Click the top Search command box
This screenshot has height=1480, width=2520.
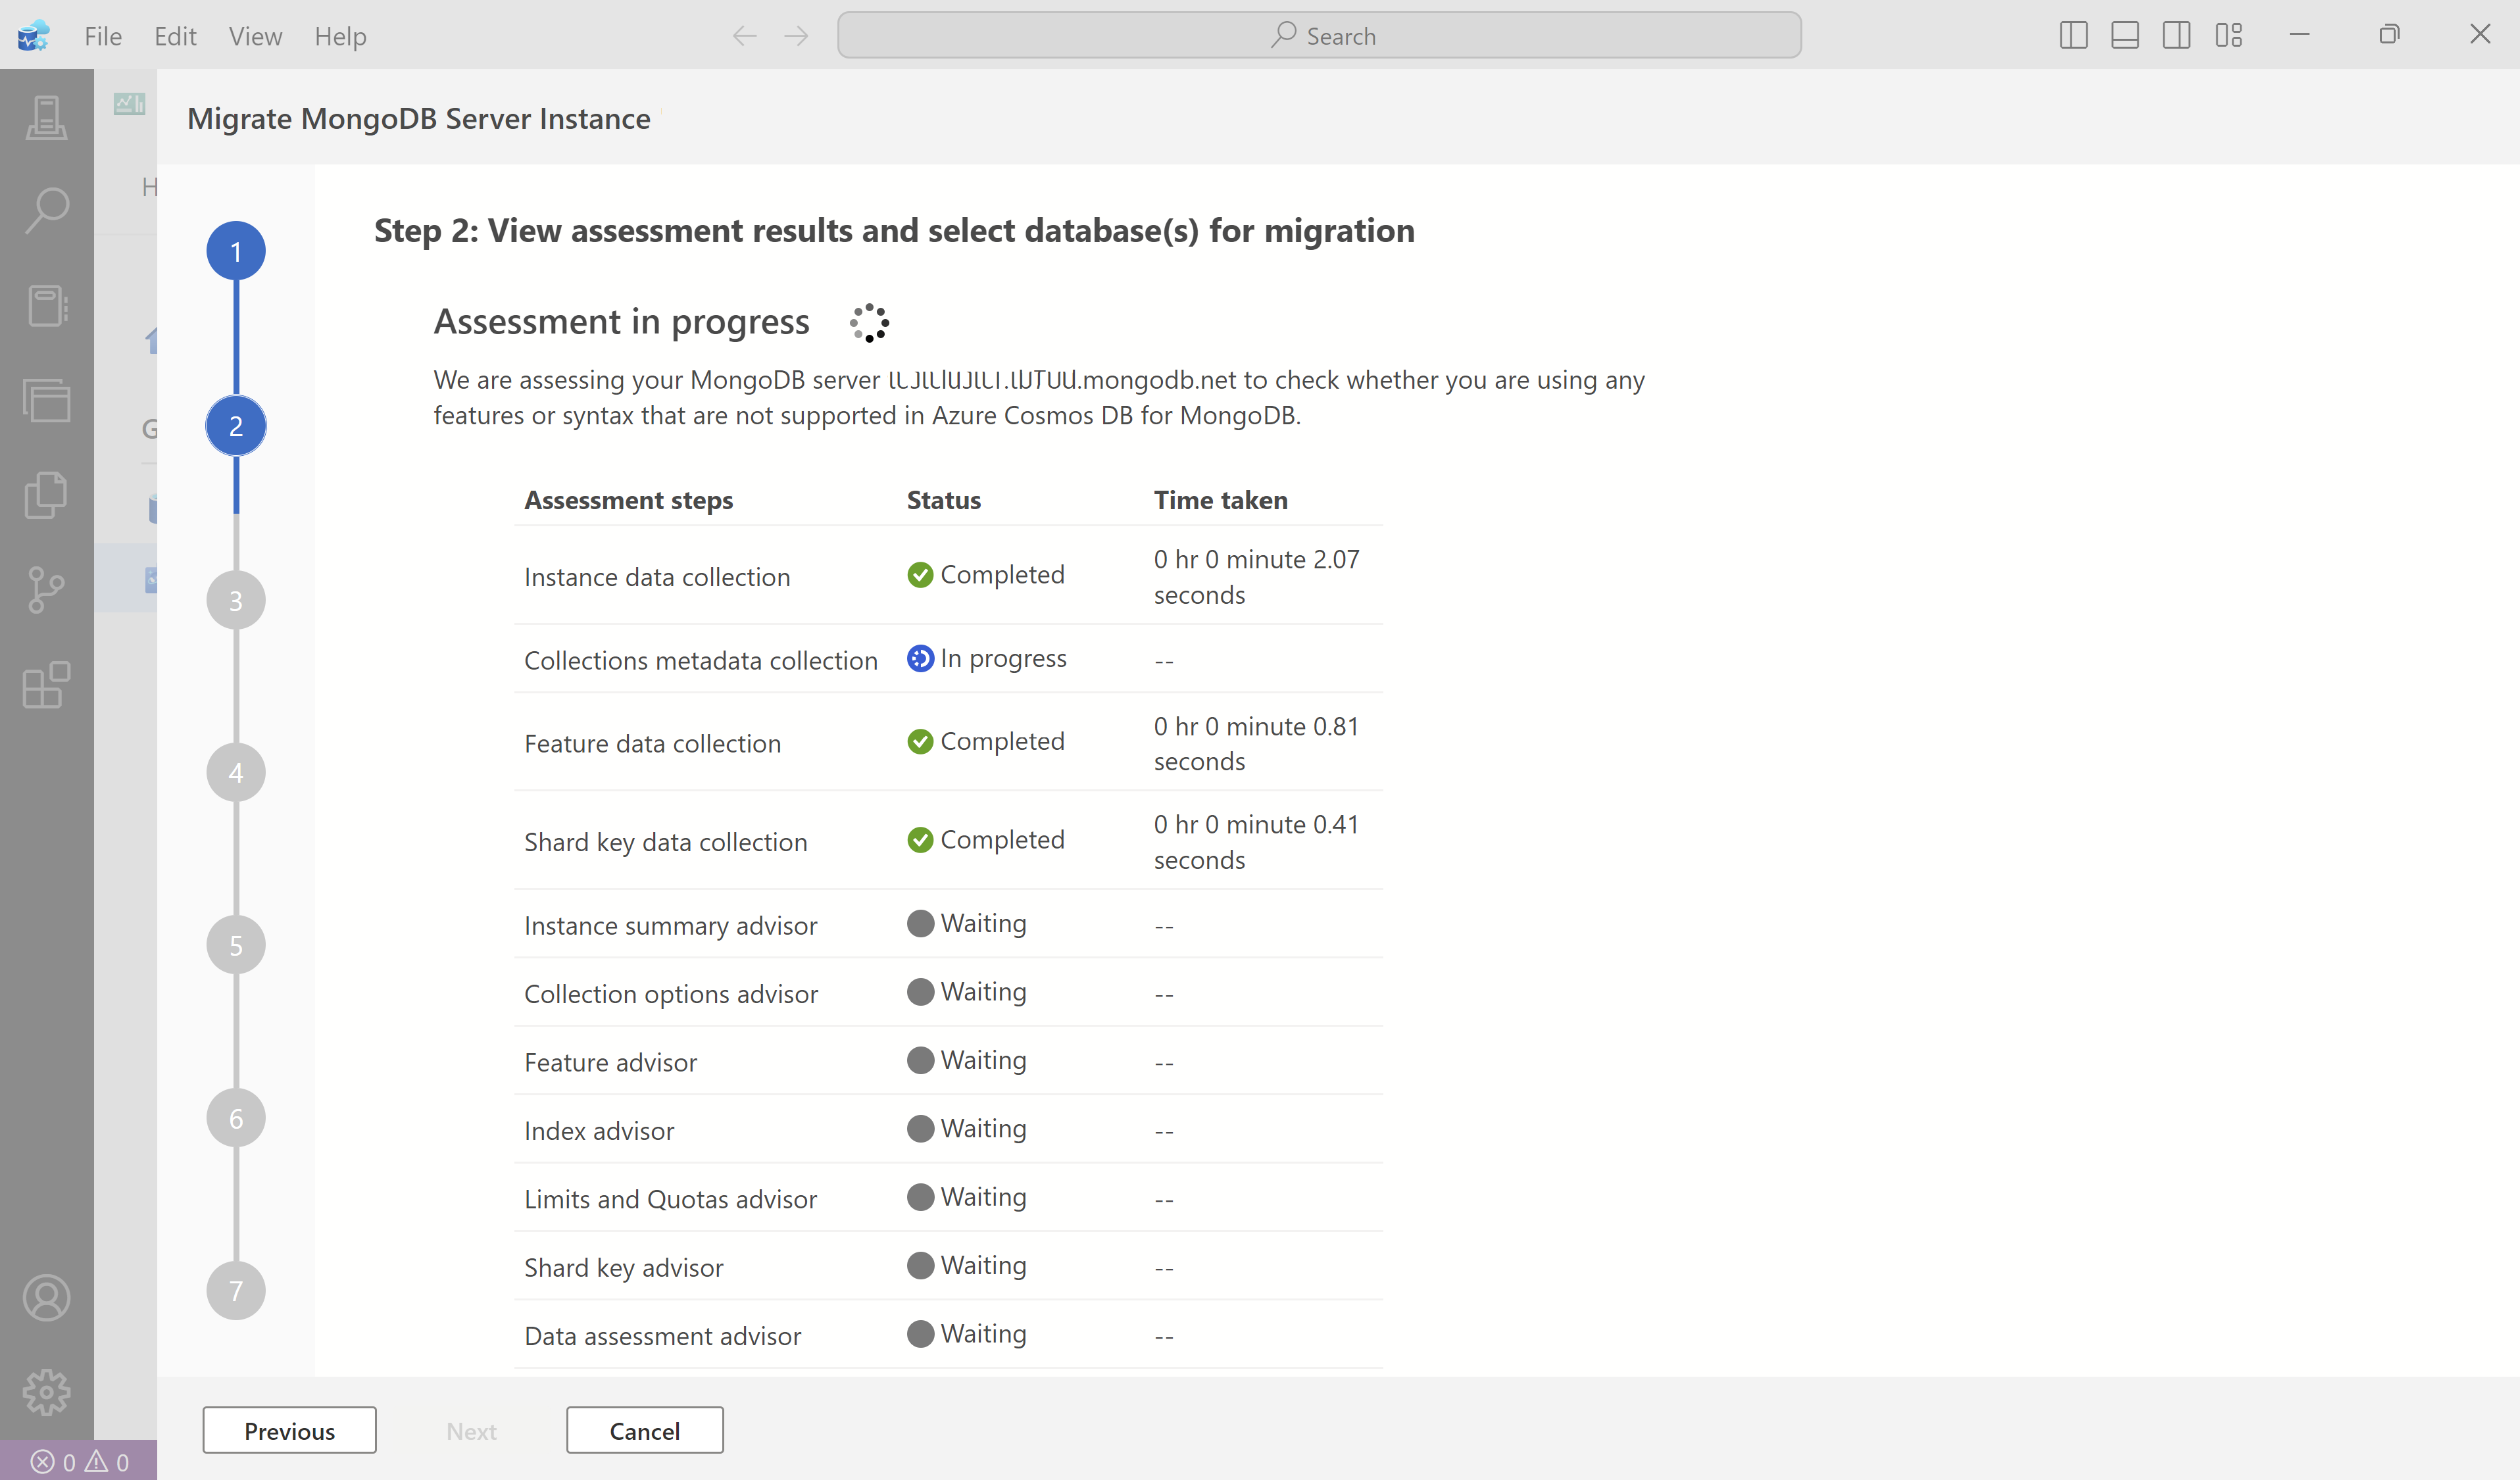[x=1319, y=36]
